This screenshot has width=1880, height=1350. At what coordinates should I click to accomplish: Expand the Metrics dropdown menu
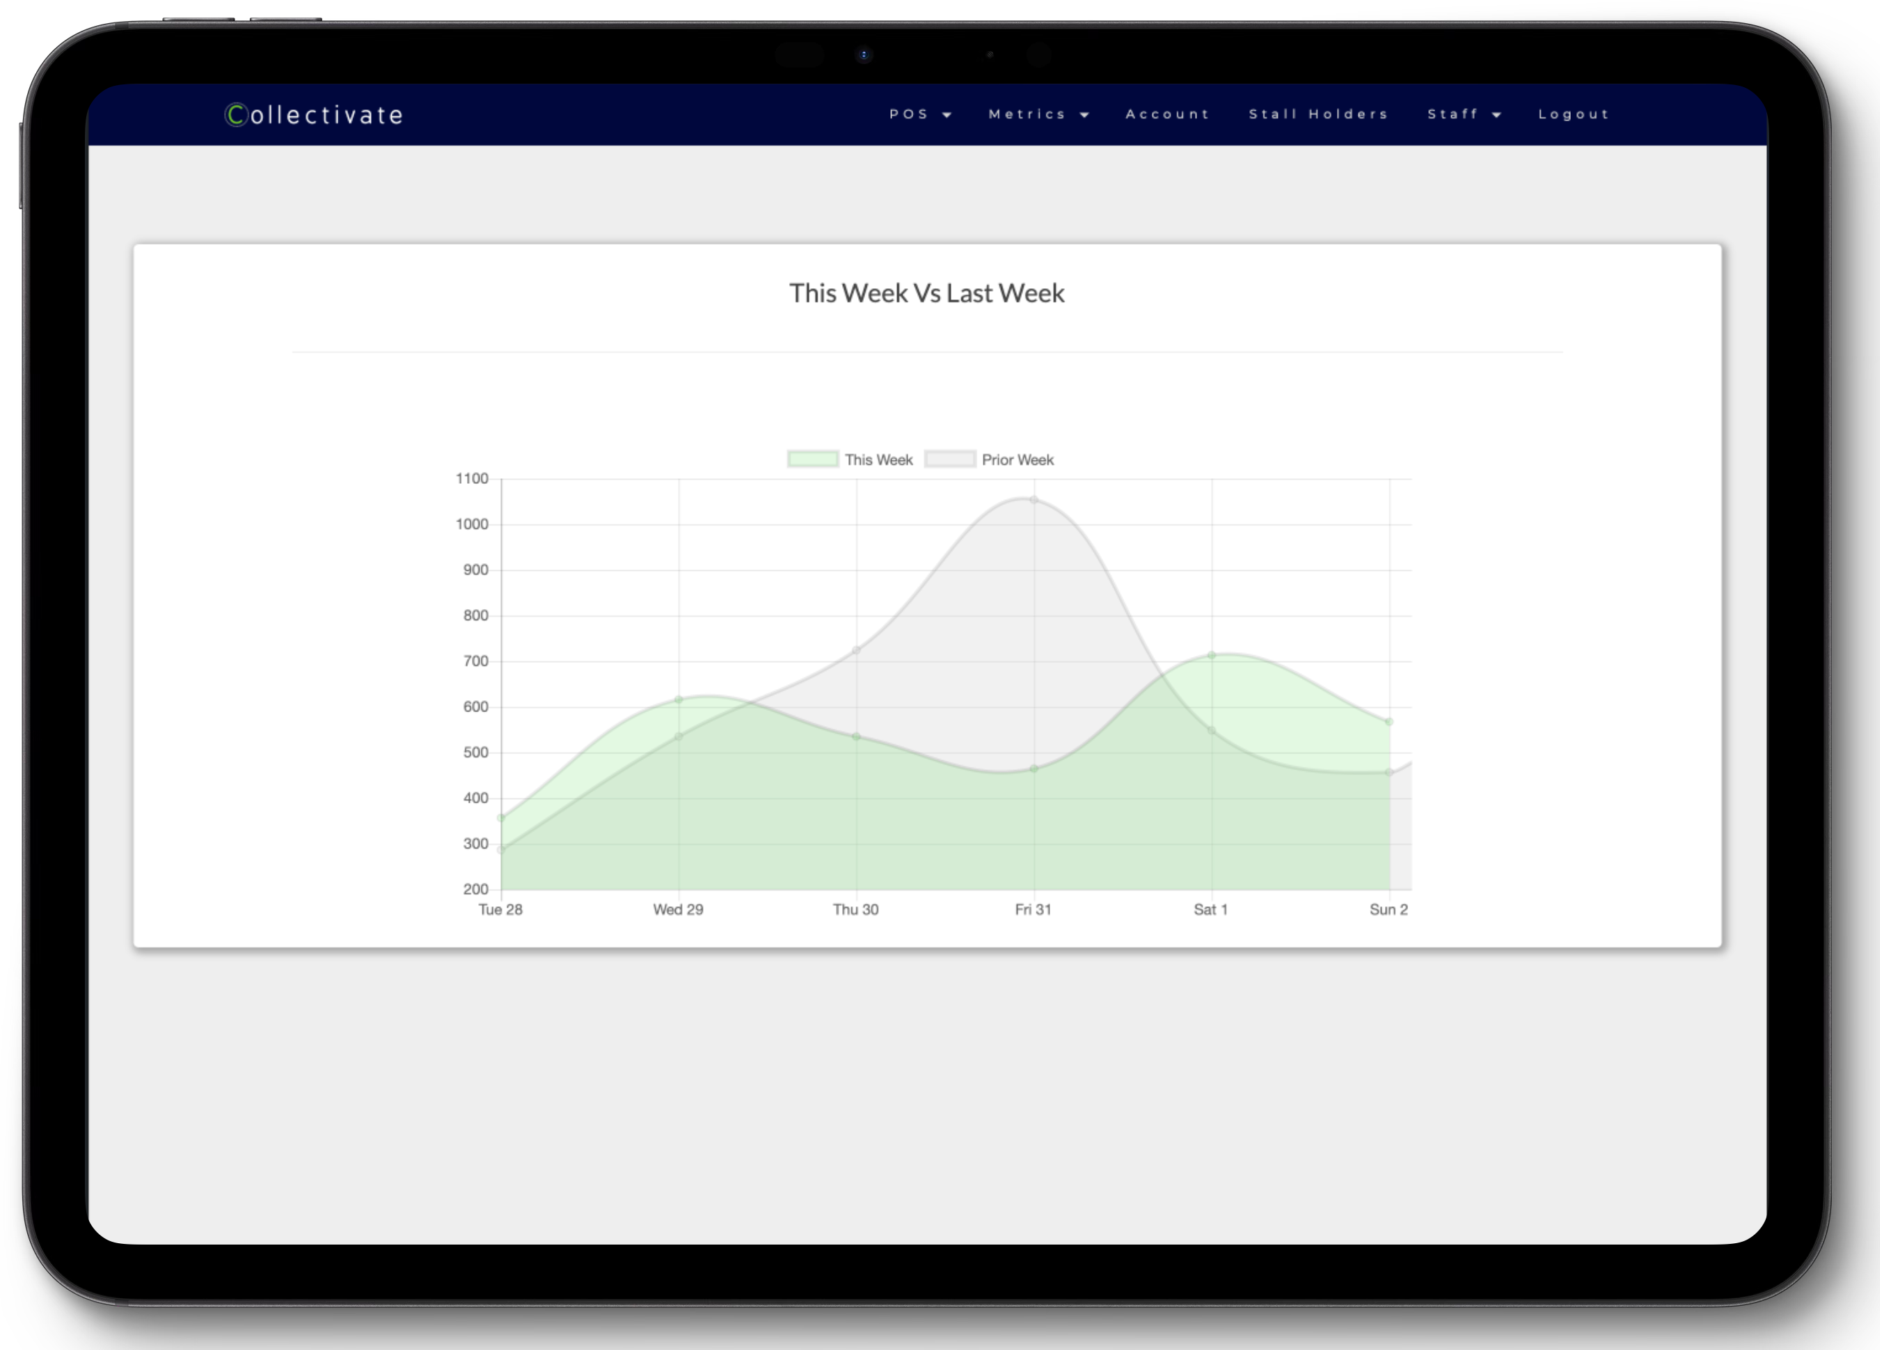1038,114
